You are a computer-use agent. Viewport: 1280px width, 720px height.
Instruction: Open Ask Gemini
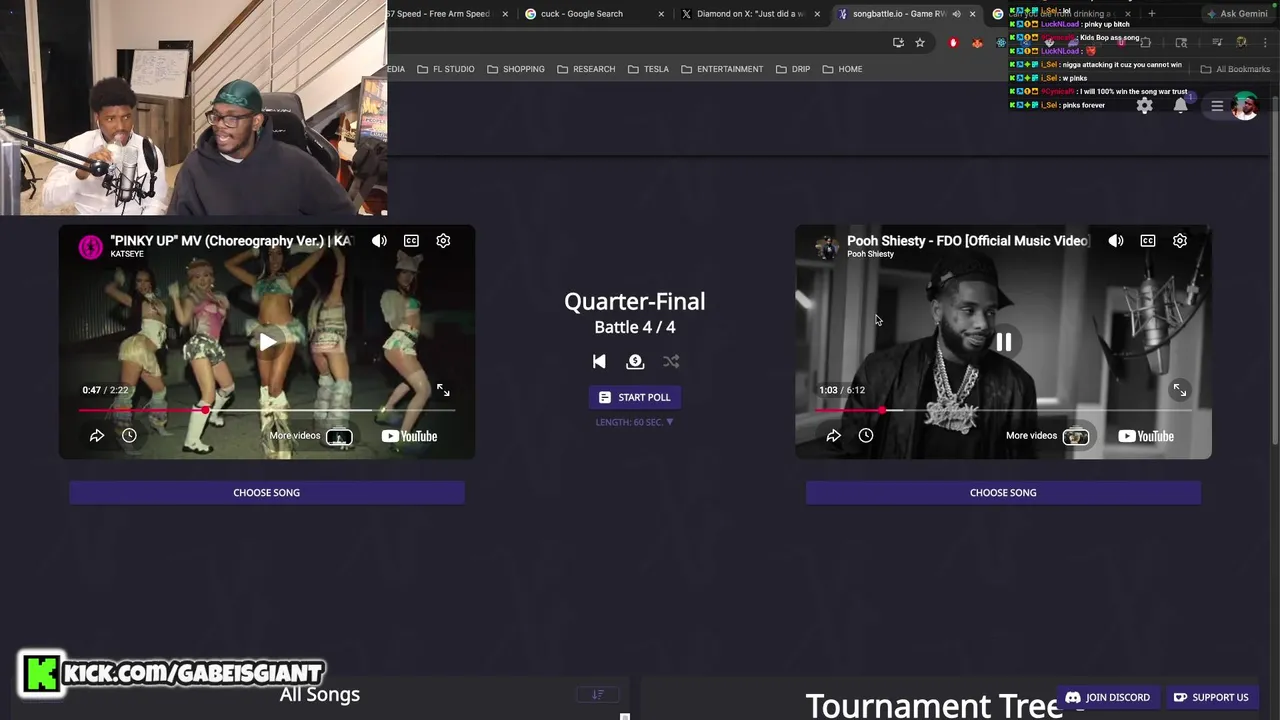tap(1238, 14)
